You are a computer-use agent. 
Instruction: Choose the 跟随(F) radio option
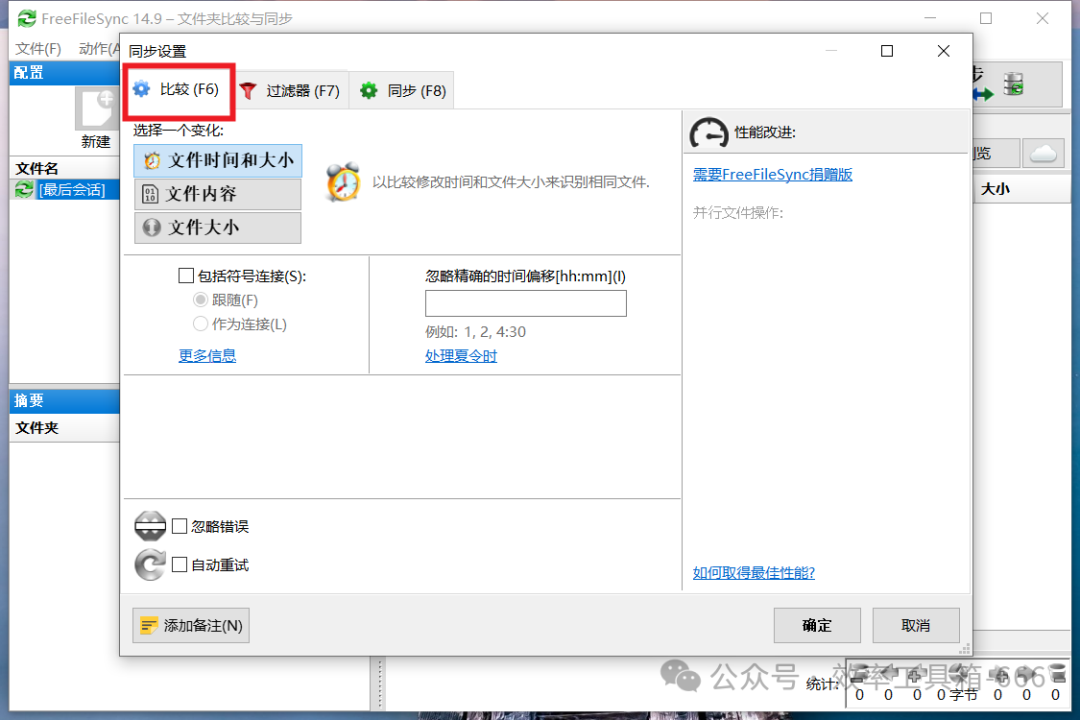tap(200, 300)
